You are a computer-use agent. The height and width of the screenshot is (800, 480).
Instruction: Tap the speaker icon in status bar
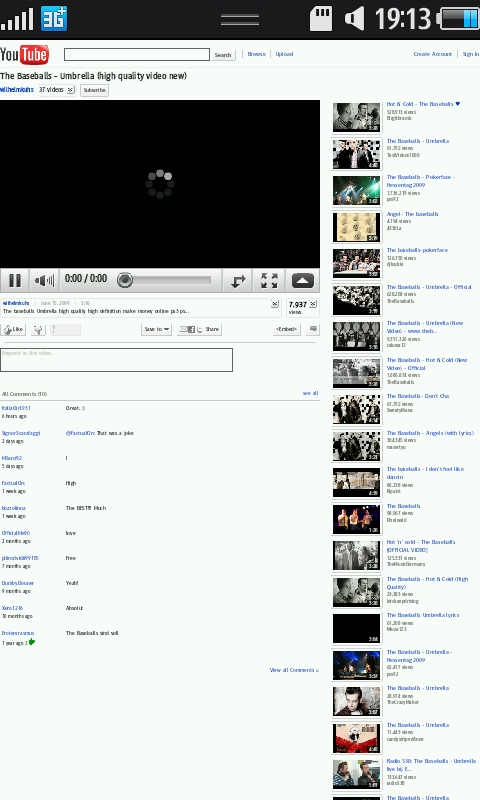point(355,19)
